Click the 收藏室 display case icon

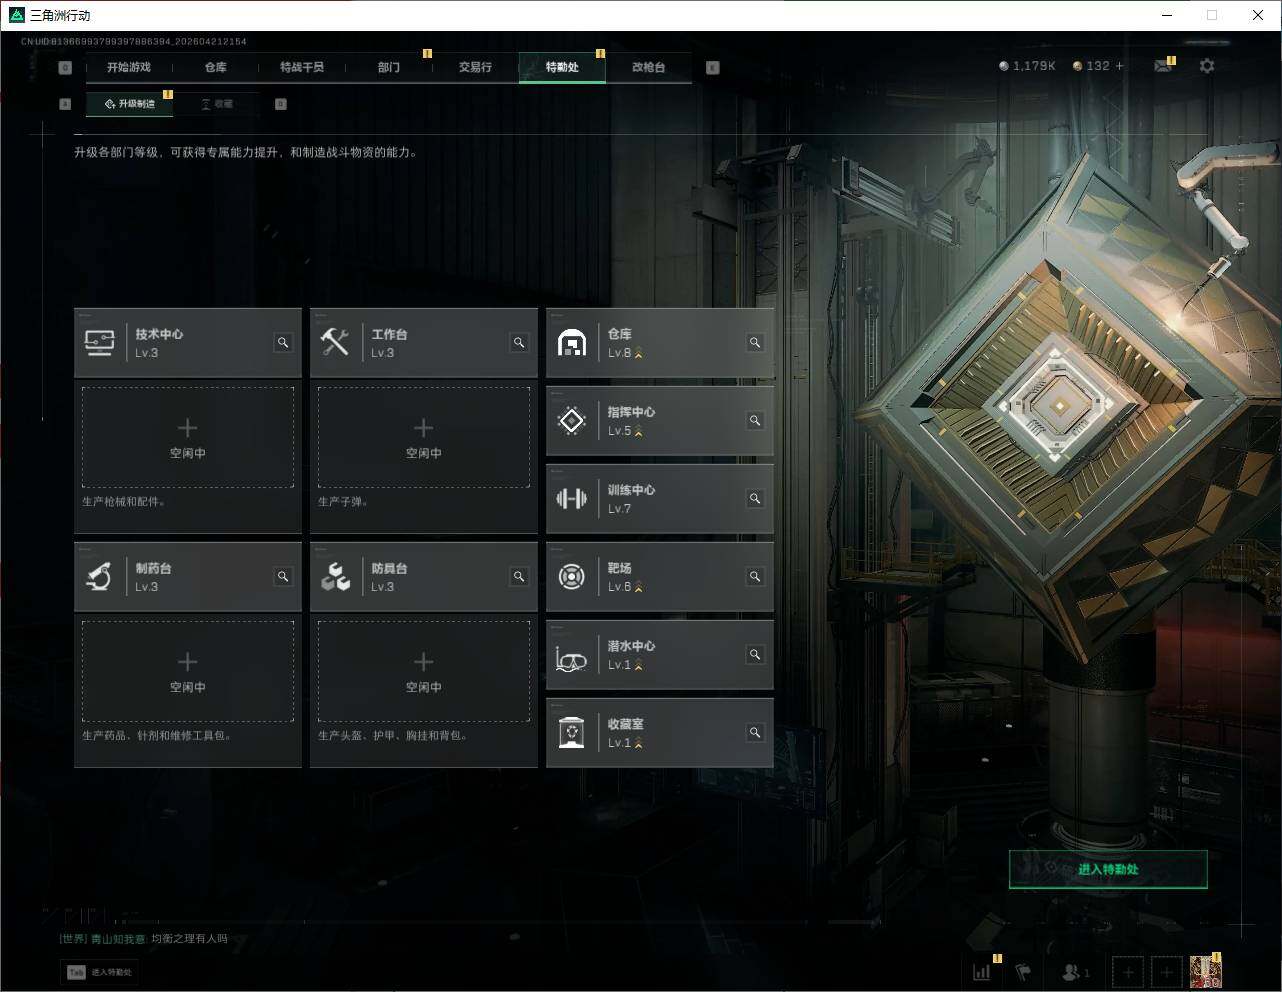[571, 733]
